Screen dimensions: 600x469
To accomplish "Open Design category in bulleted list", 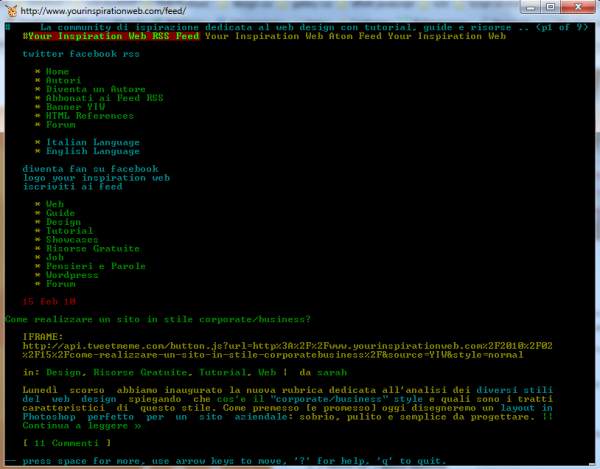I will [64, 222].
